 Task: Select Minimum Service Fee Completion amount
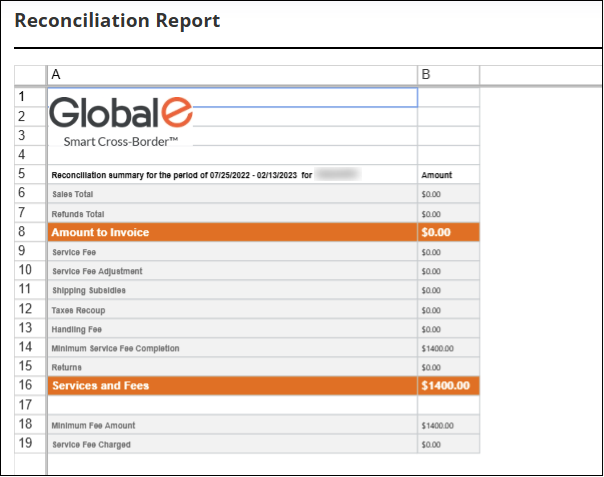448,348
